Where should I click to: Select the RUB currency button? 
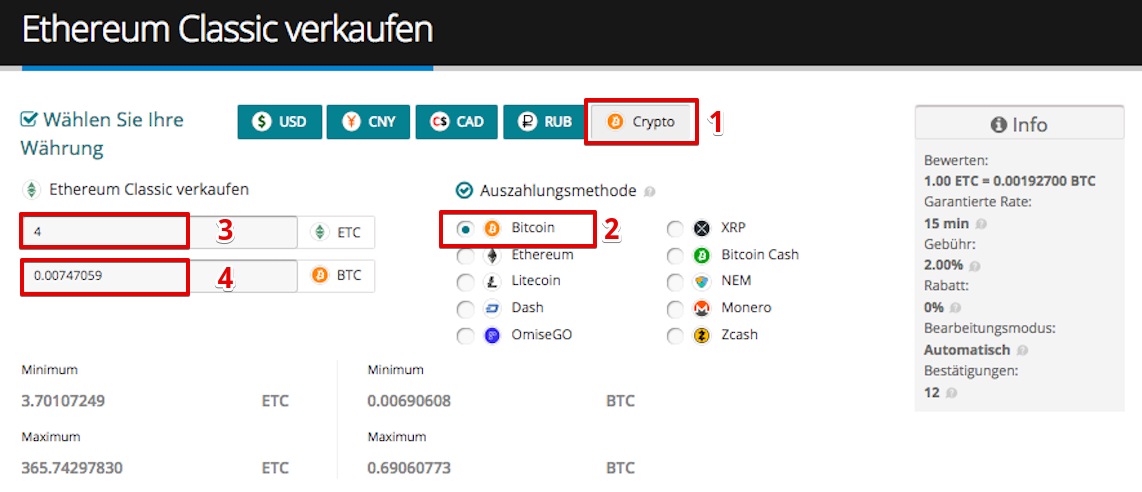click(x=545, y=122)
